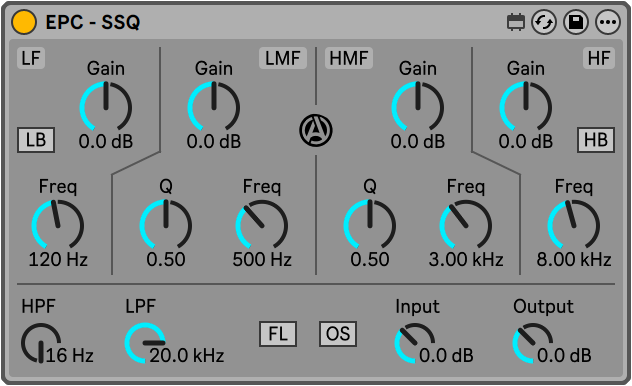
Task: Click the 20.0 kHz LPF value
Action: pyautogui.click(x=187, y=355)
